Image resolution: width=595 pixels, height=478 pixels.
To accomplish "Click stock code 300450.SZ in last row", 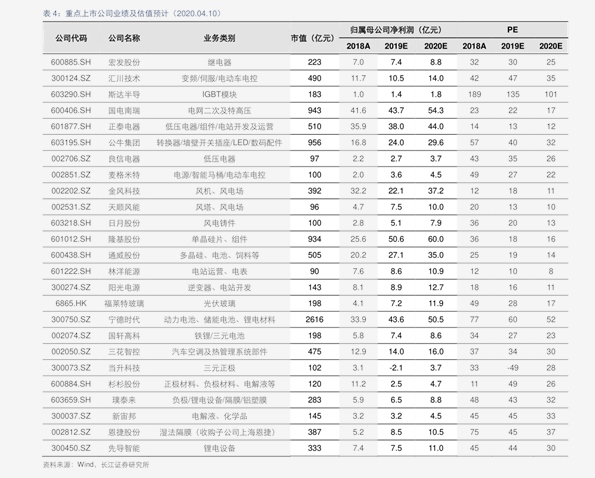I will [71, 448].
